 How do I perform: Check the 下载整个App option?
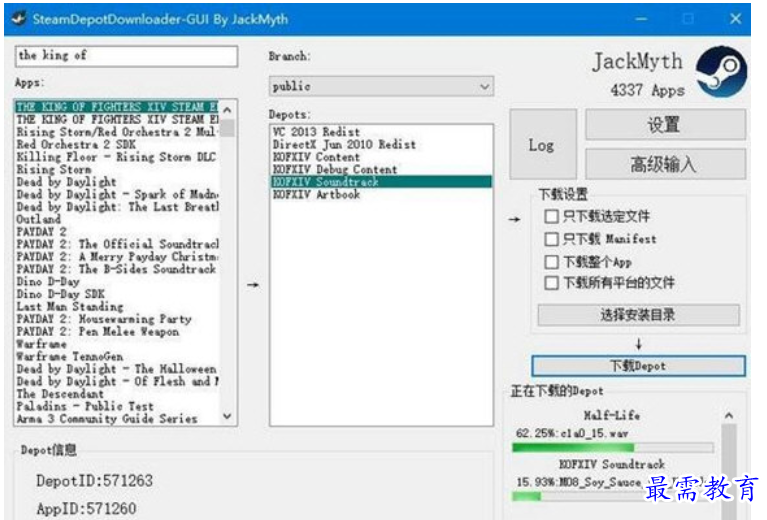pyautogui.click(x=551, y=262)
